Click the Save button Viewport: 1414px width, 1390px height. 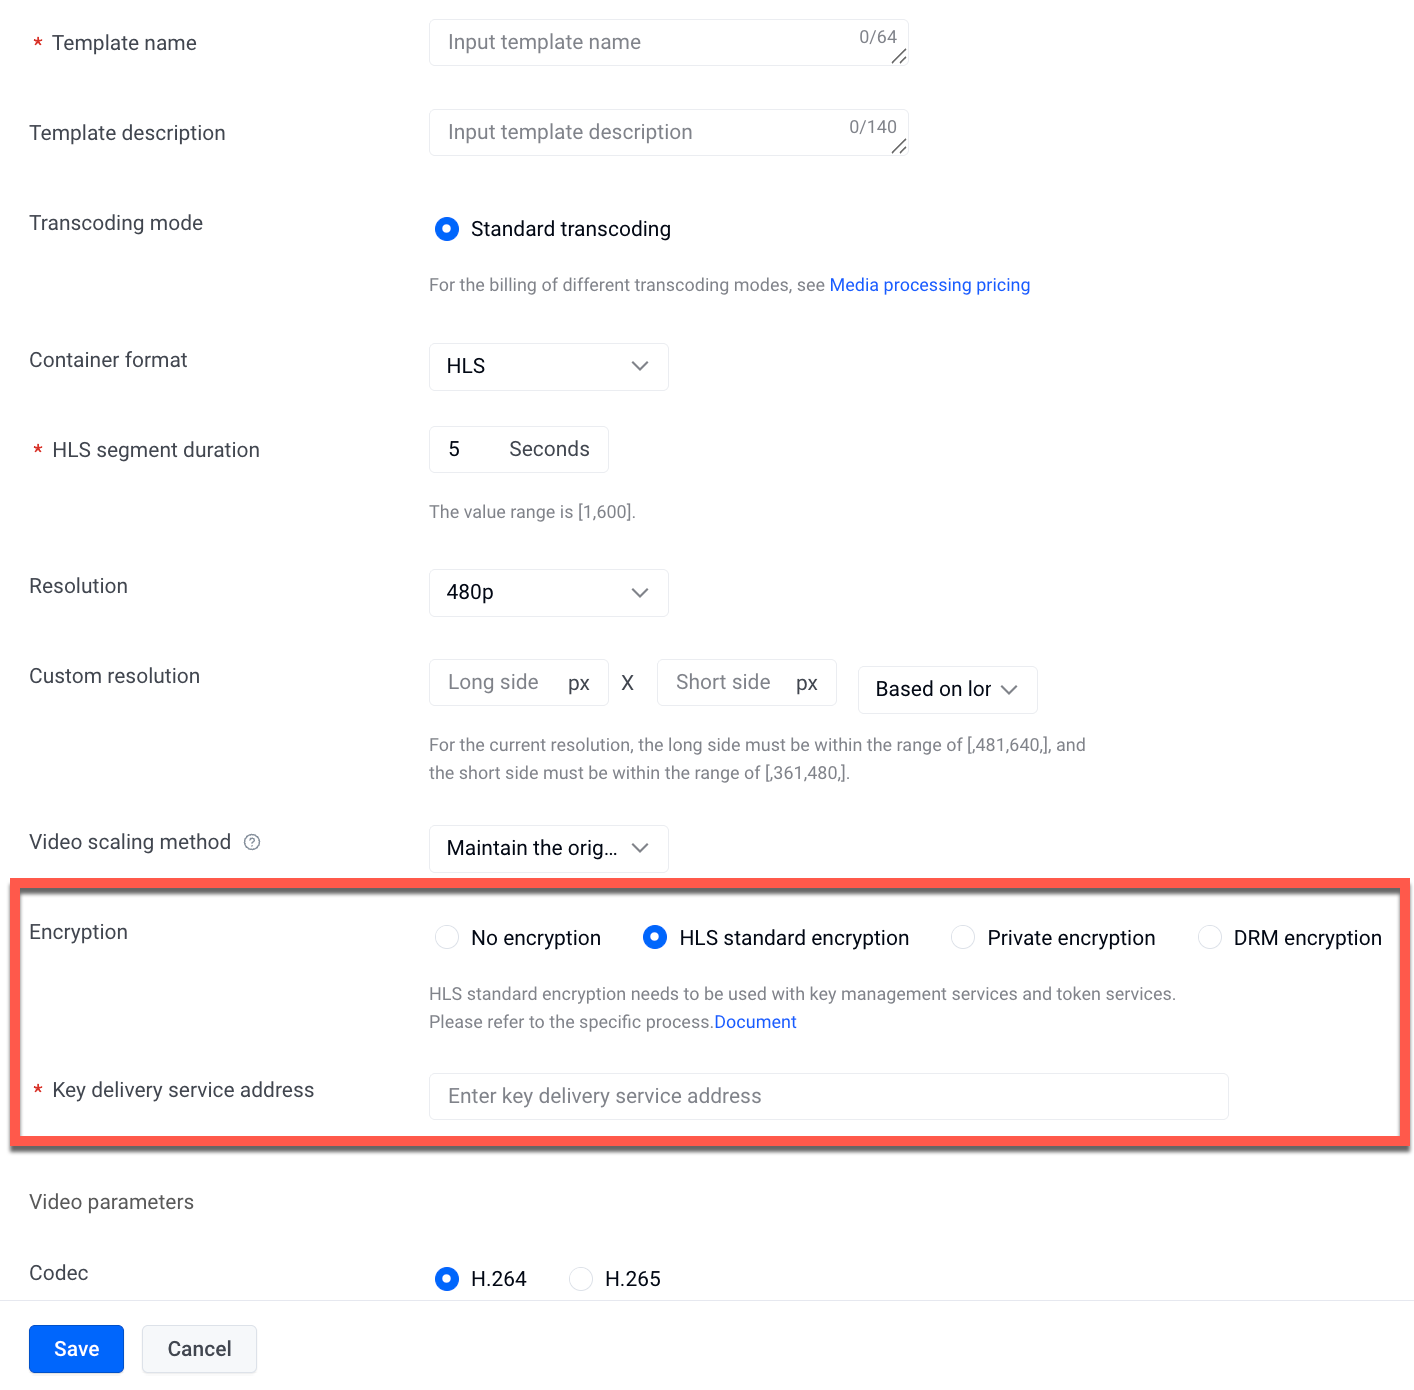click(x=77, y=1349)
